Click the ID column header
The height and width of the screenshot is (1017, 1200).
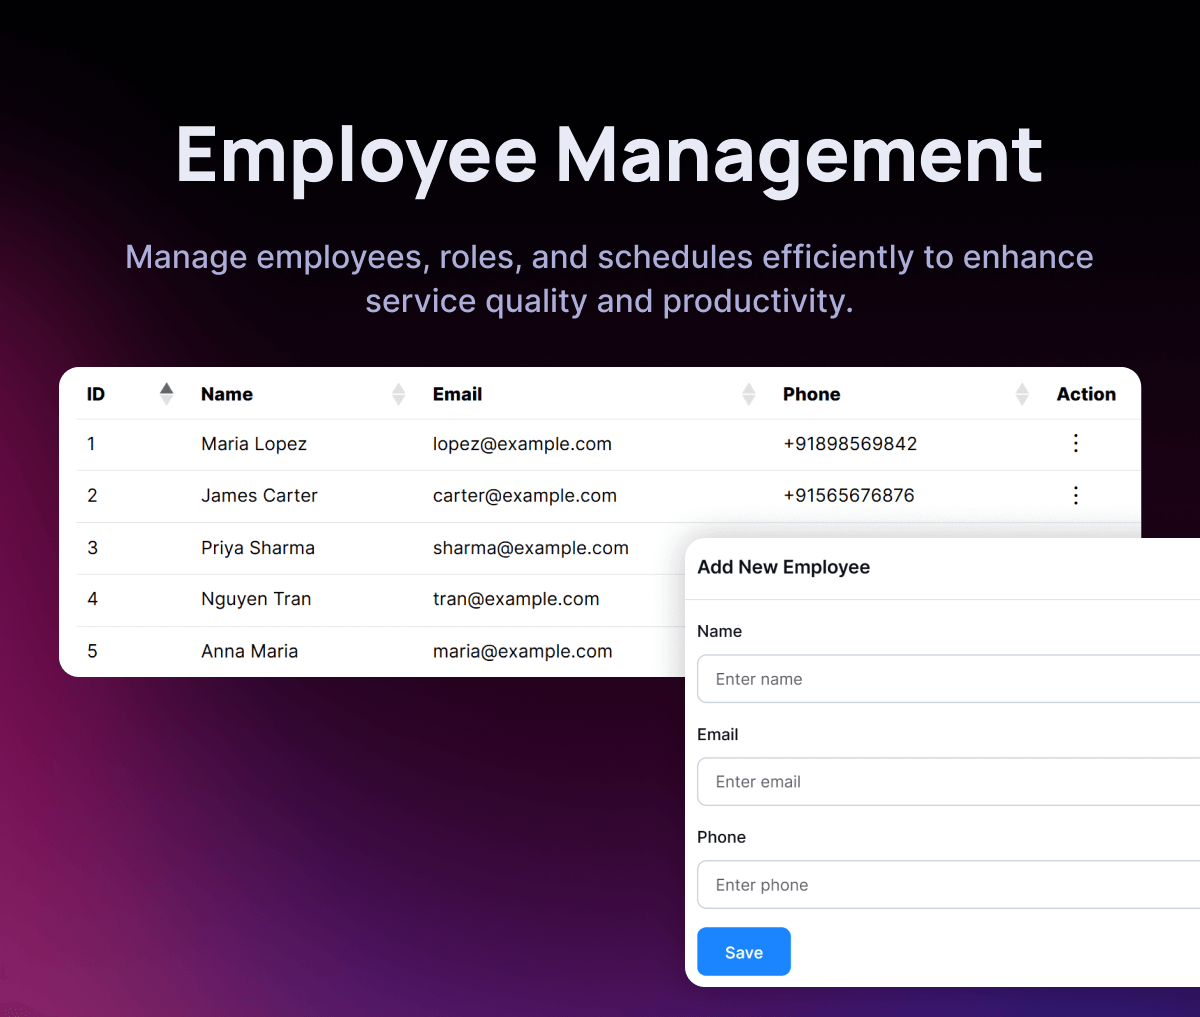96,394
